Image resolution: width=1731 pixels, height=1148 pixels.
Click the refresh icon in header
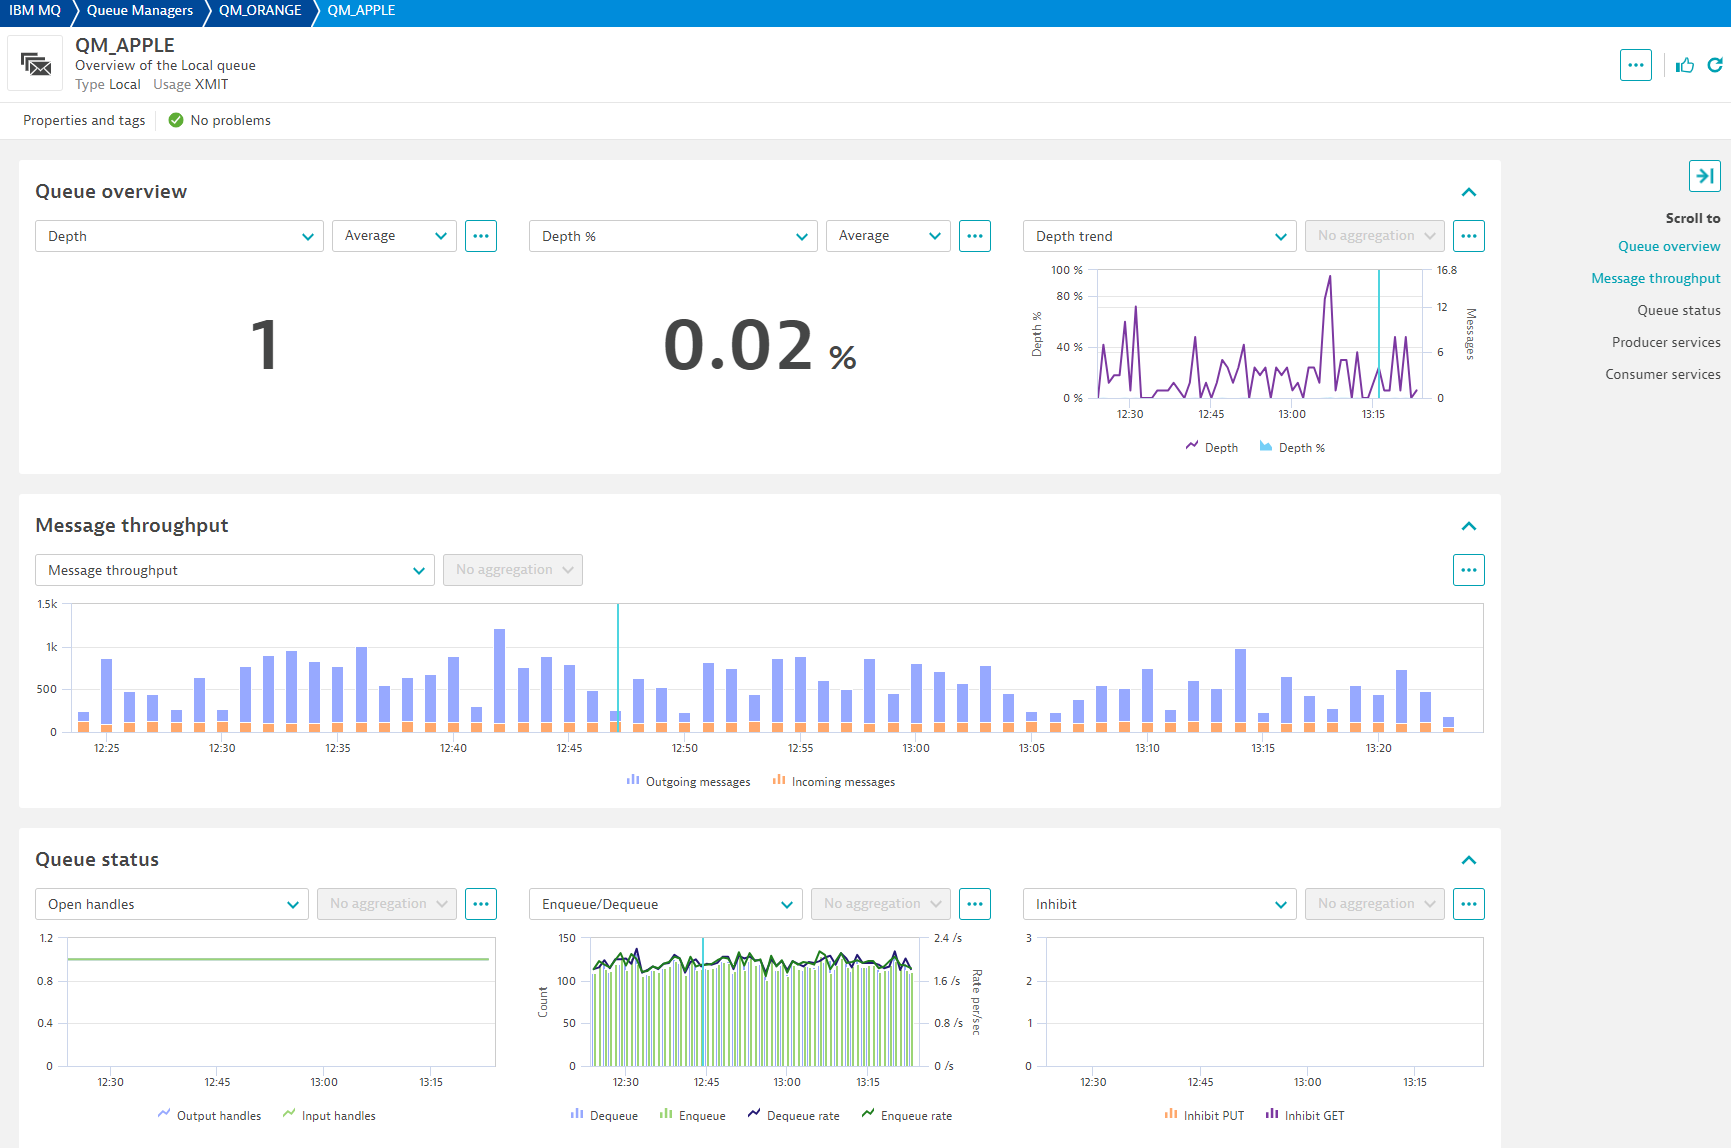coord(1714,65)
